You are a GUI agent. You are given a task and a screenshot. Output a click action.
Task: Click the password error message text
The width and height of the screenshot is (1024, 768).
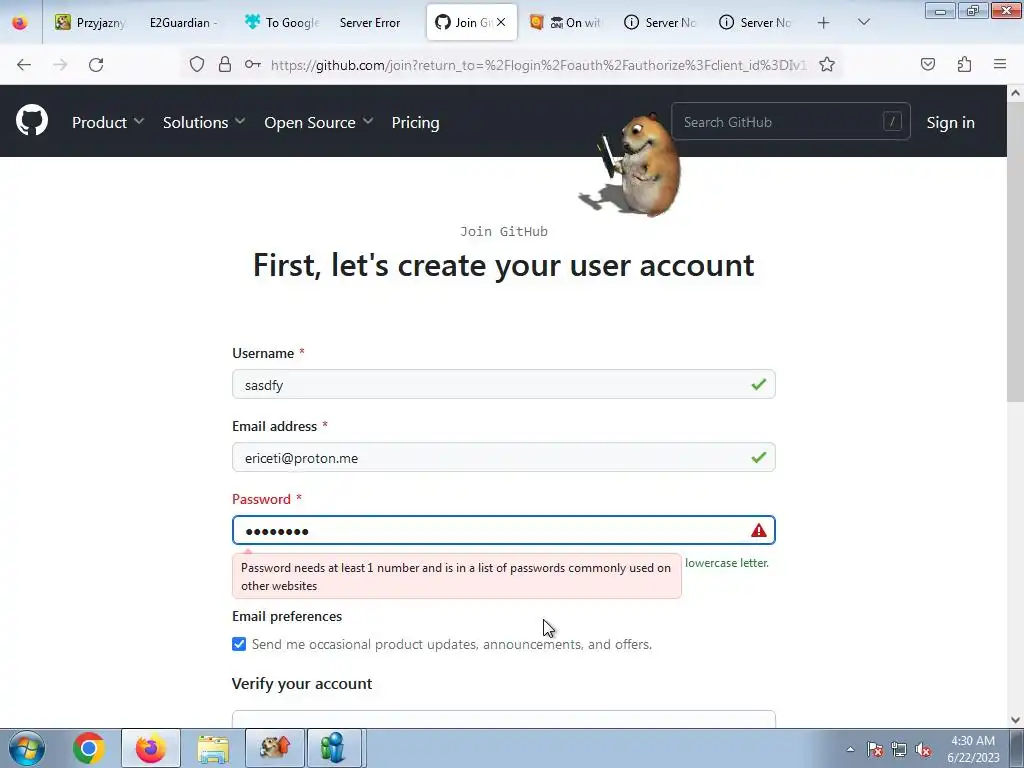click(x=456, y=577)
